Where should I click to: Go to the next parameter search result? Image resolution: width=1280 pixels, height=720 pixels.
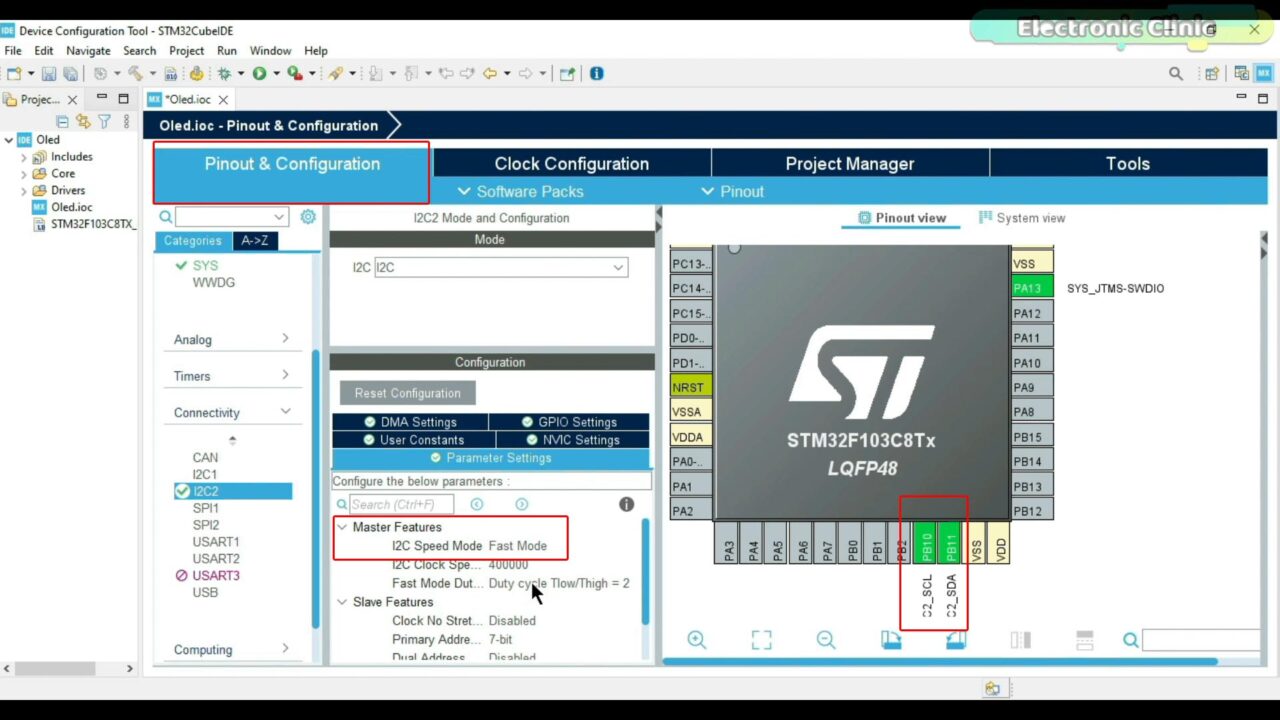pyautogui.click(x=521, y=505)
